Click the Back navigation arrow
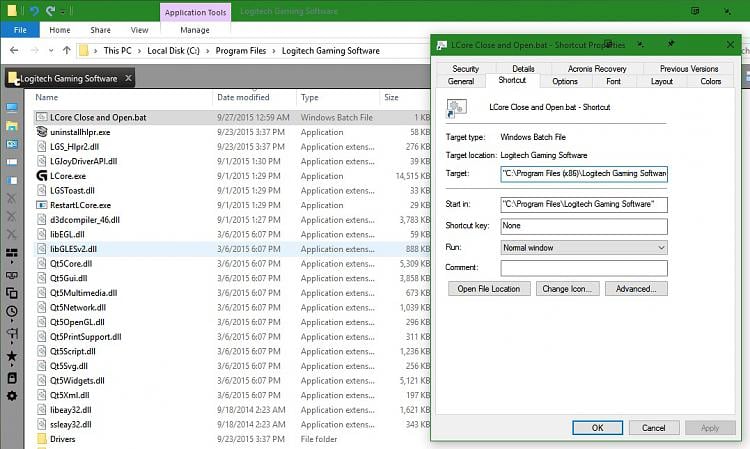 pos(14,50)
